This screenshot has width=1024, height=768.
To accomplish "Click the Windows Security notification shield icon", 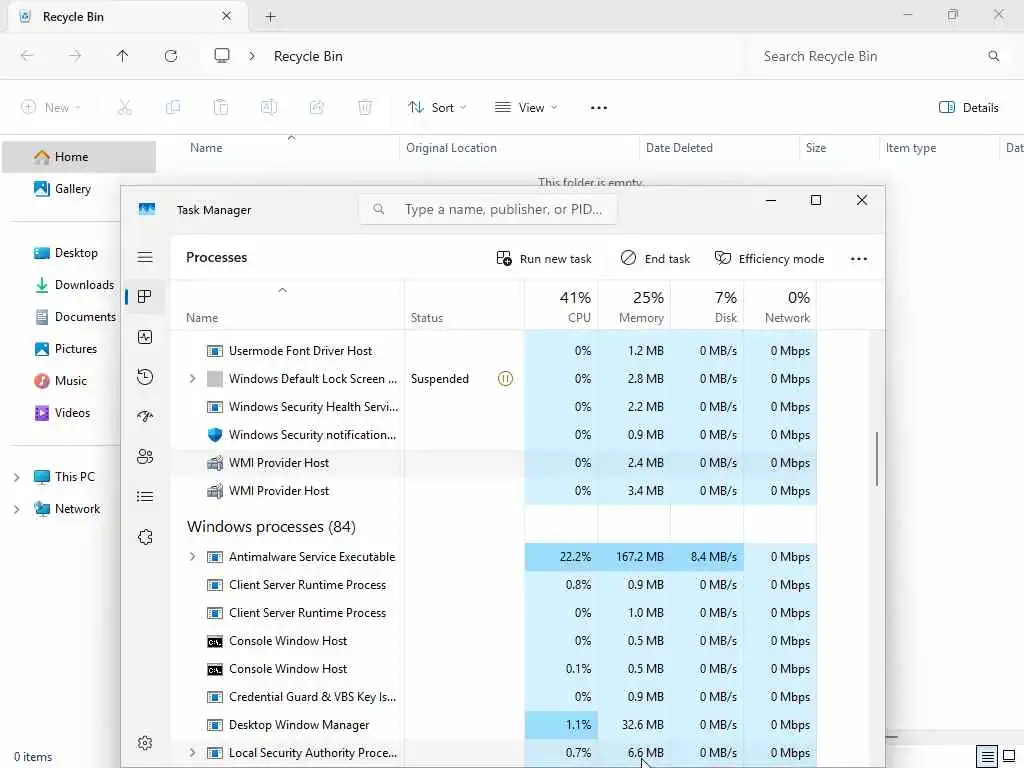I will (215, 435).
